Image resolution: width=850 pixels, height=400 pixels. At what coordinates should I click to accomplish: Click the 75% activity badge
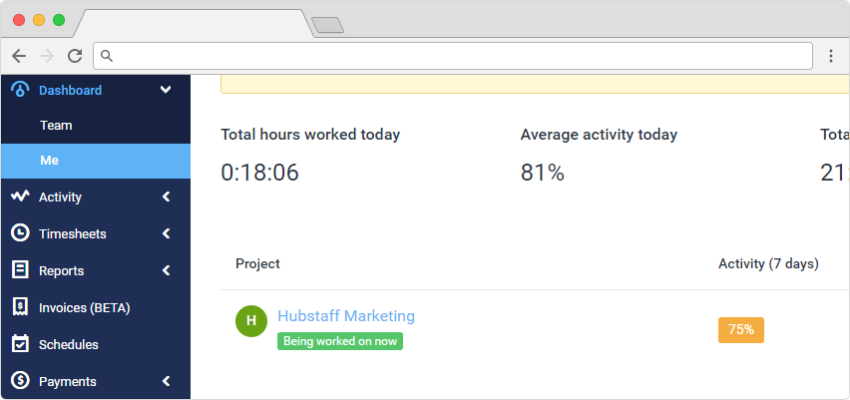(x=741, y=330)
